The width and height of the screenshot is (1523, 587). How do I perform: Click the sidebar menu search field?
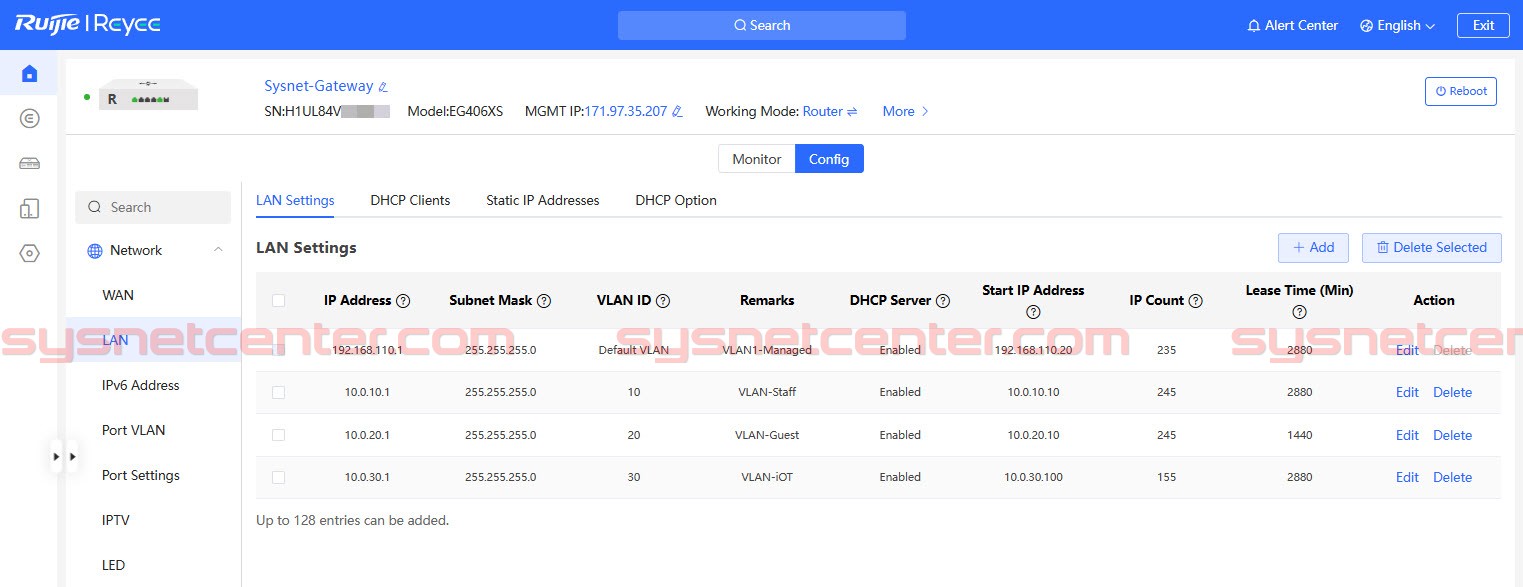153,207
